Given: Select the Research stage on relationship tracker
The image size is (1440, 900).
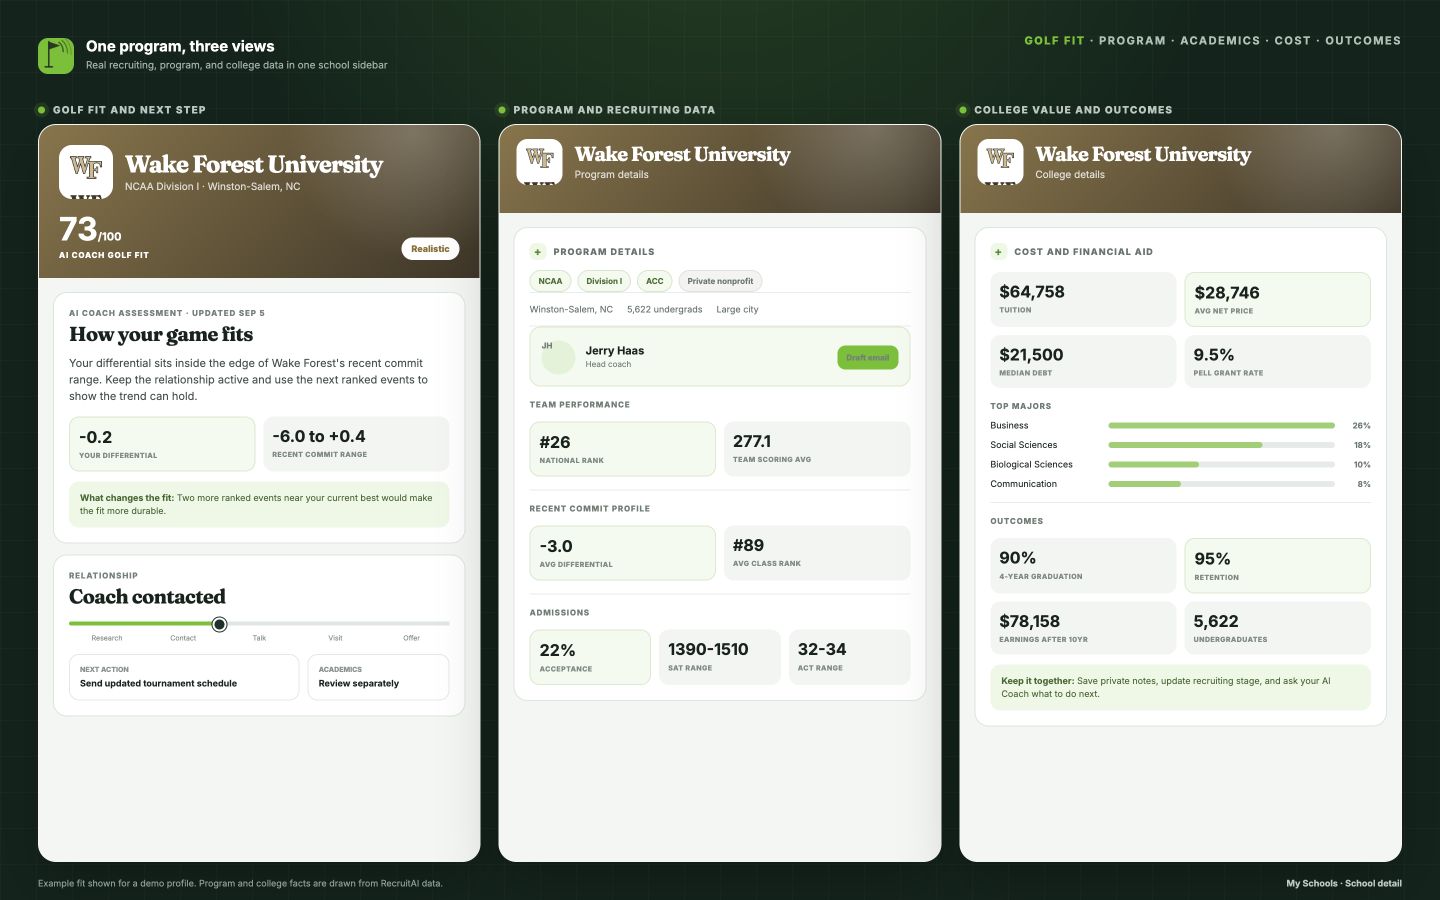Looking at the screenshot, I should pos(107,638).
